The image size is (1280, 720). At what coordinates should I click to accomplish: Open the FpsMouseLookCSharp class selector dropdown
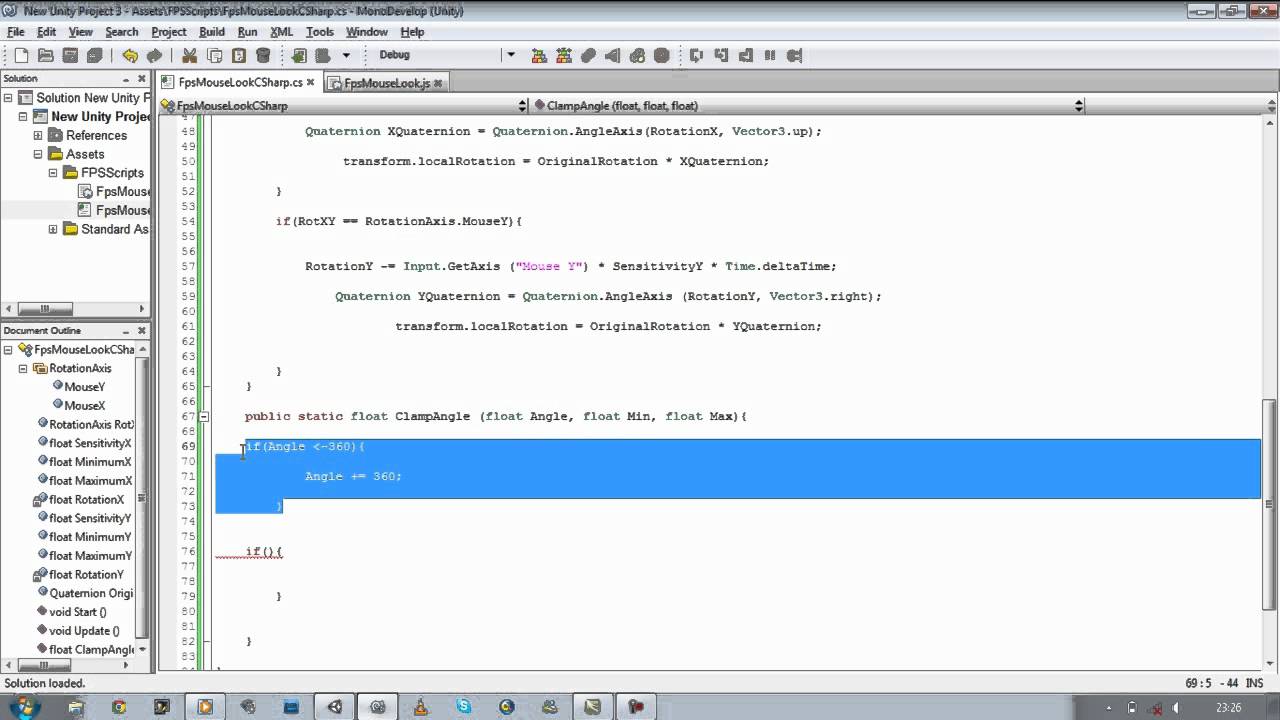coord(522,106)
